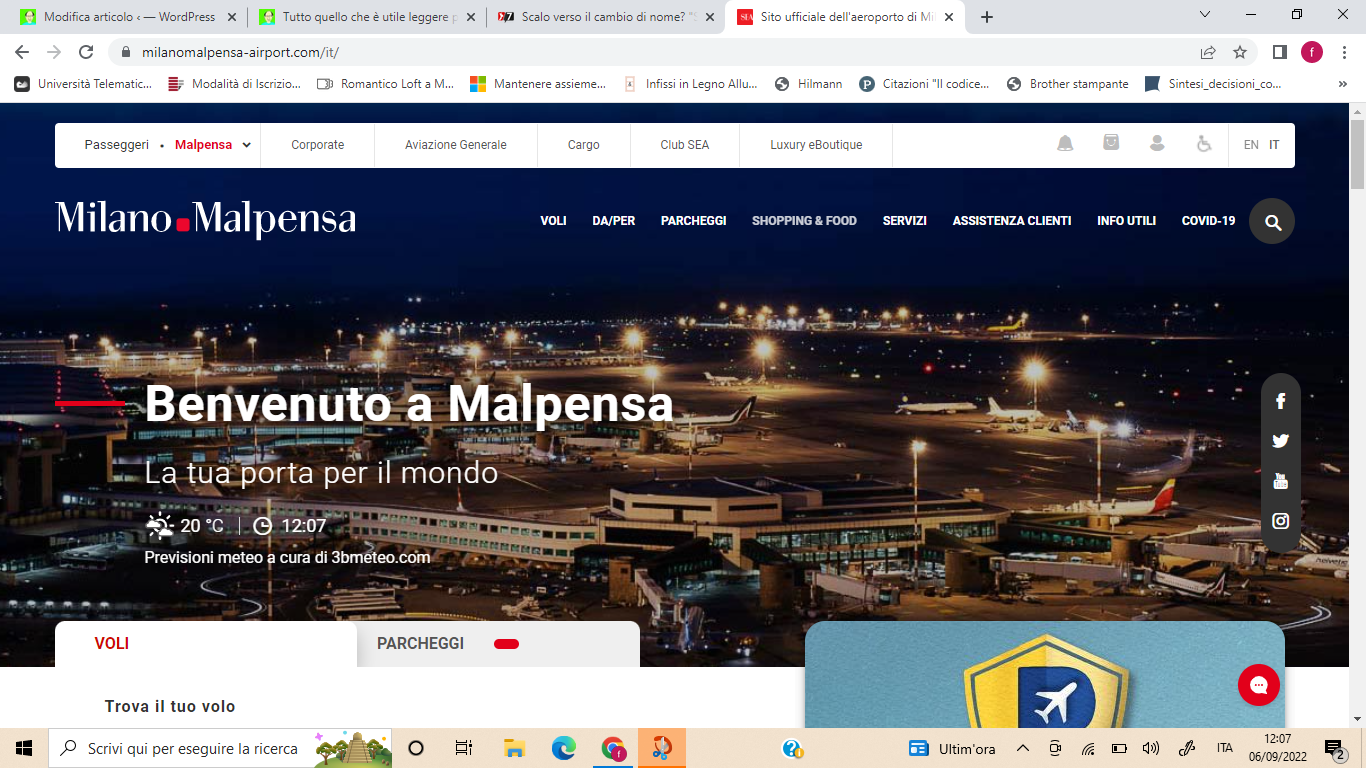Open the VOLI menu
1366x768 pixels.
(553, 221)
